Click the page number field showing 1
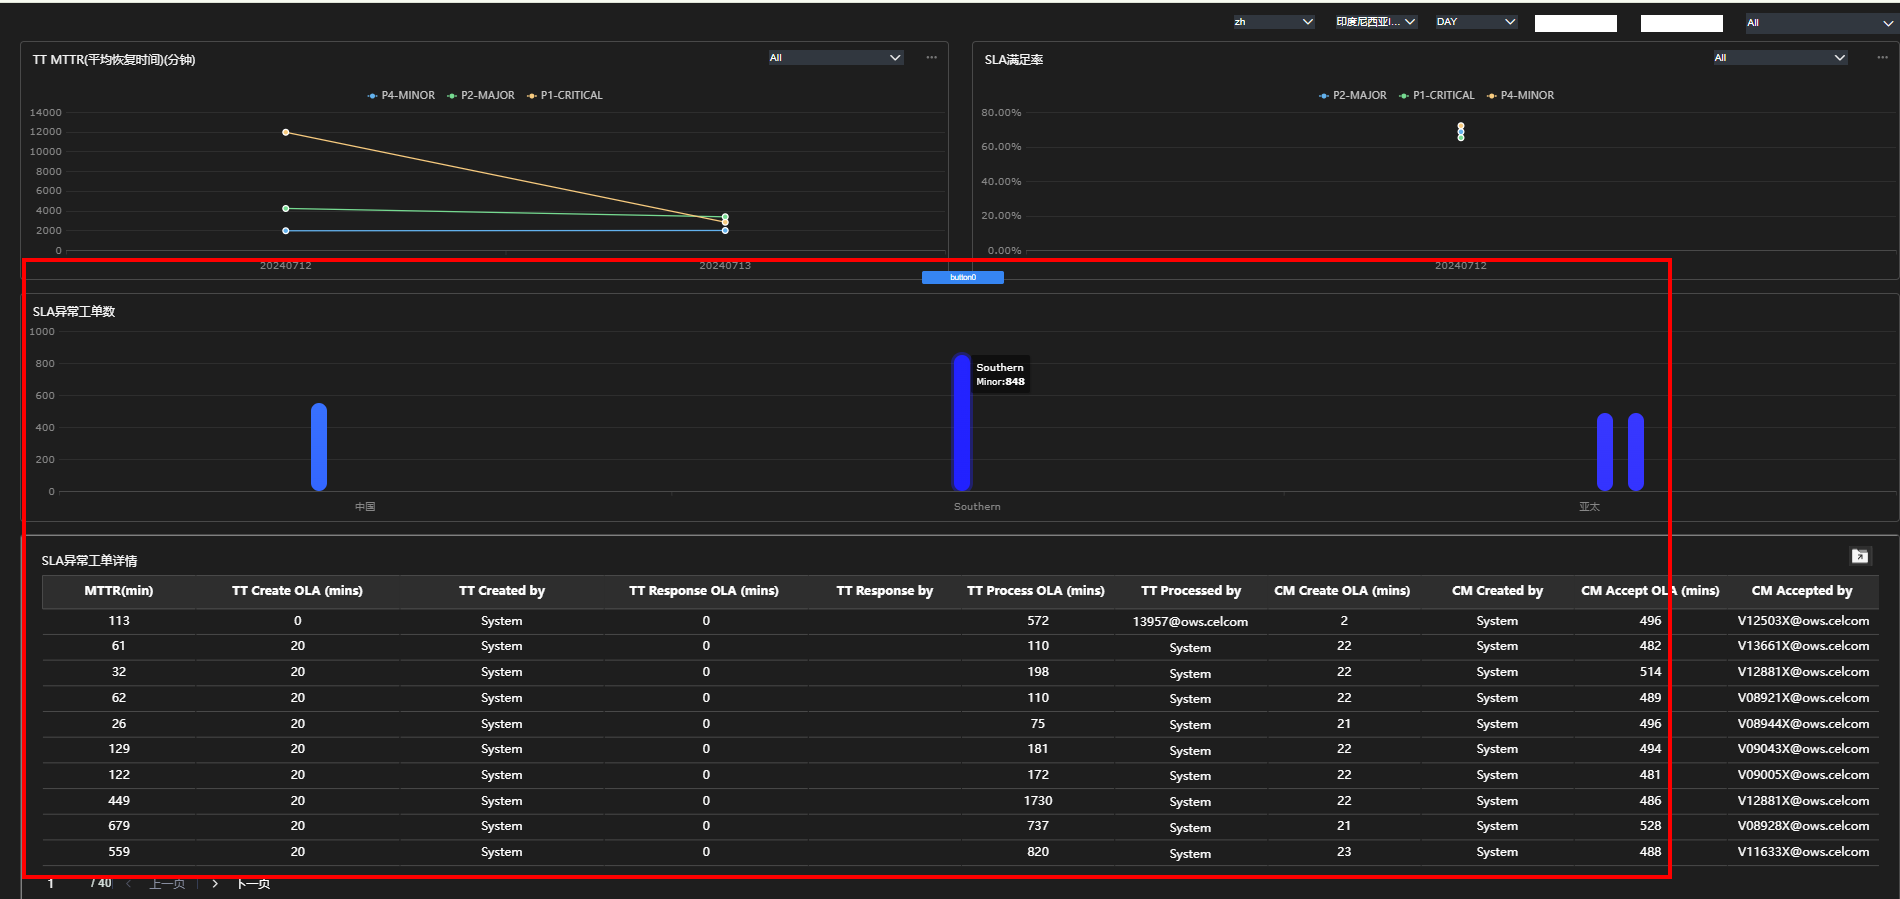 51,883
